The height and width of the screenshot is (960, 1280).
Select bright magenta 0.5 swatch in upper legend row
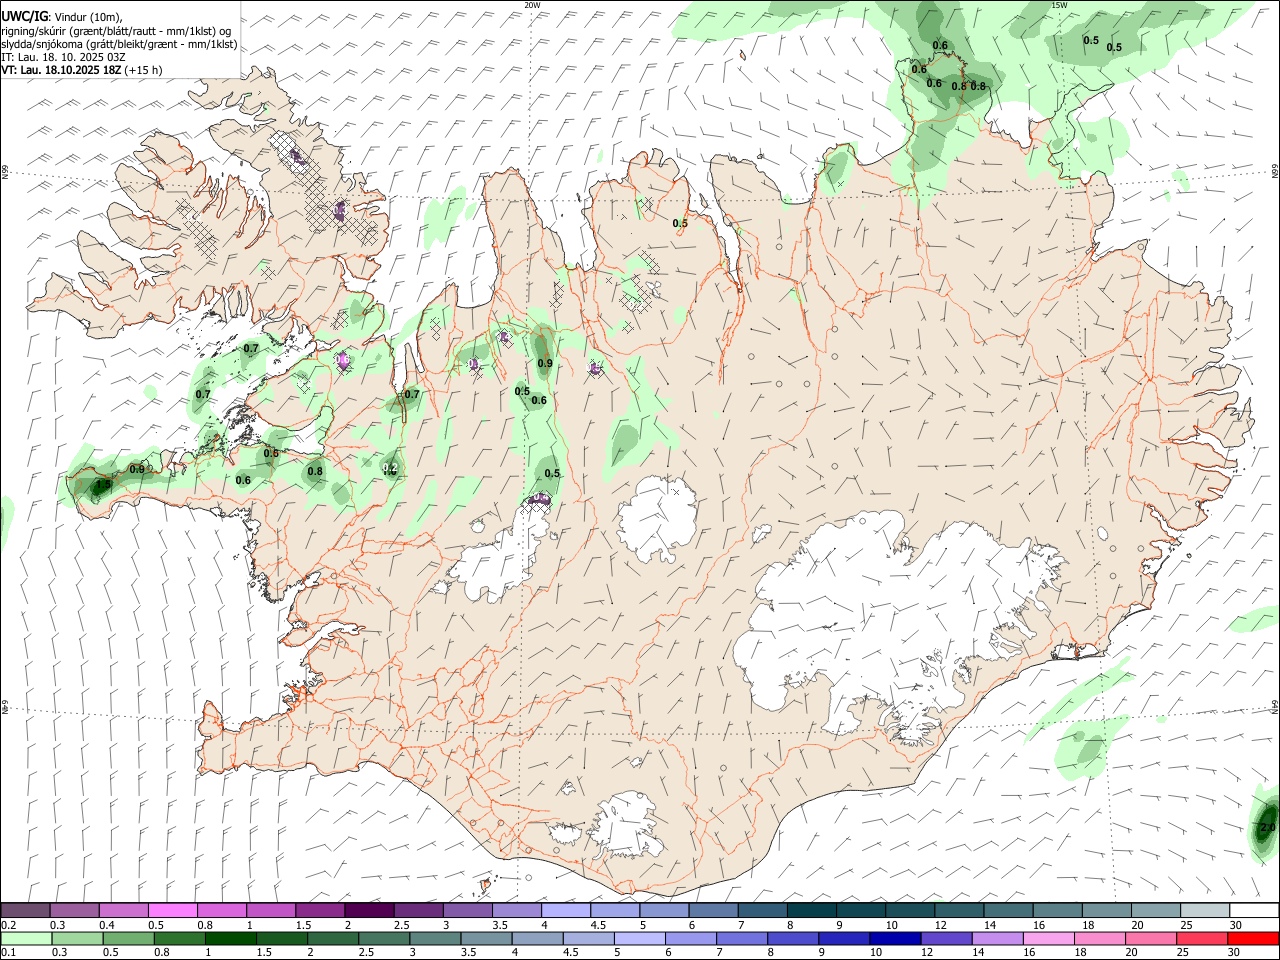tap(172, 910)
